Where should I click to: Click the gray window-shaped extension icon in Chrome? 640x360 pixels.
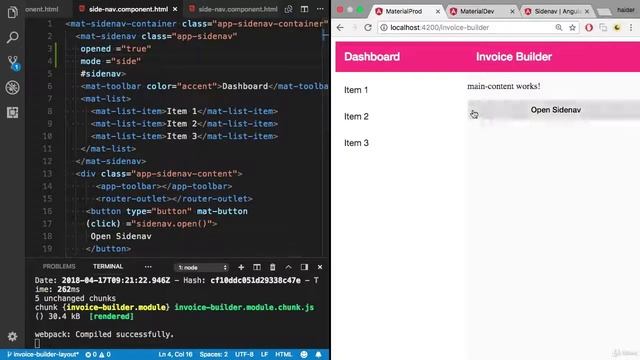603,27
